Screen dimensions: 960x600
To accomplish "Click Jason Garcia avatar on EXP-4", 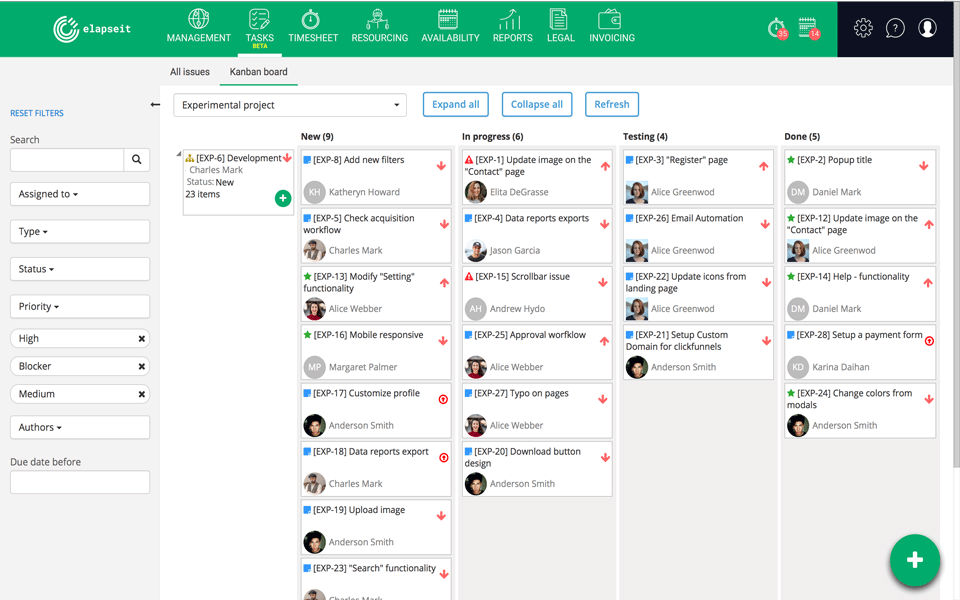I will point(476,250).
